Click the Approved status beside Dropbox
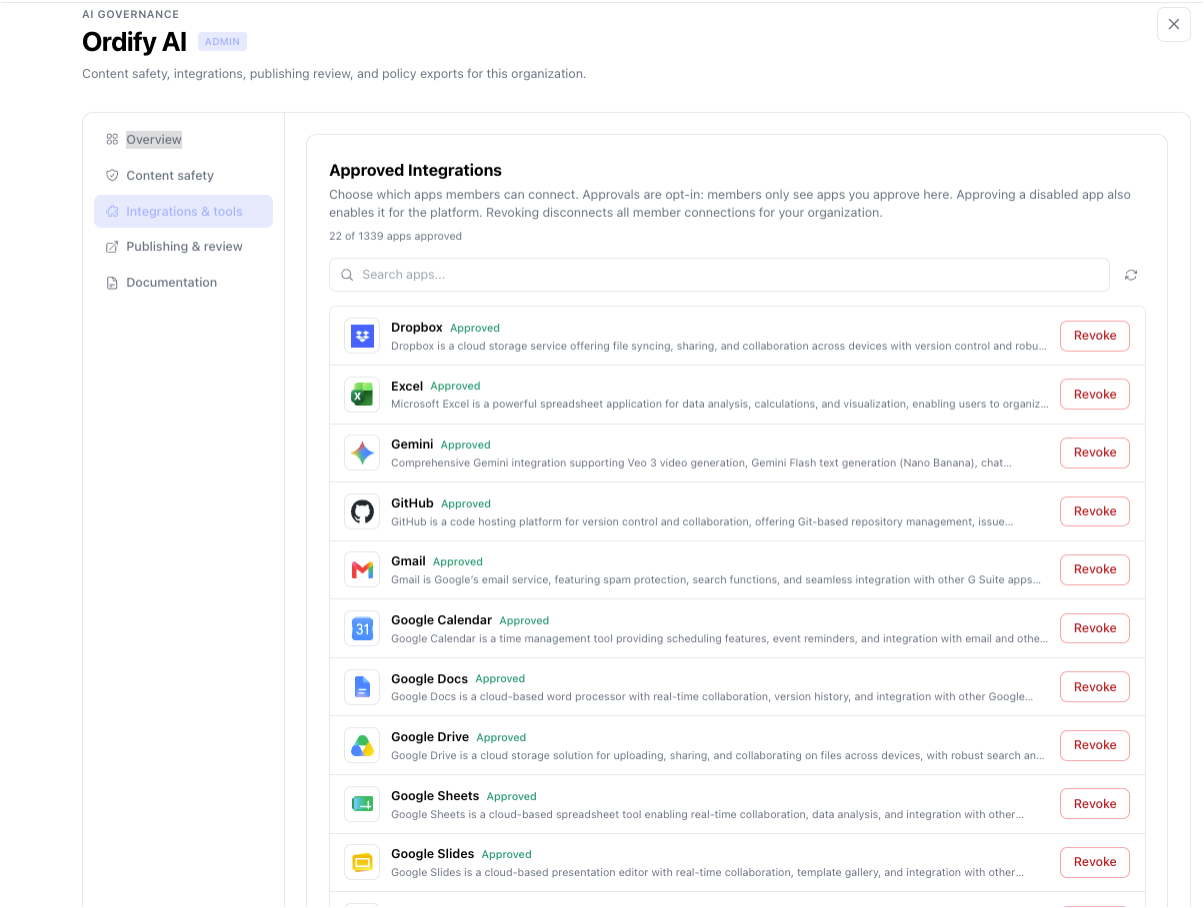This screenshot has height=908, width=1204. [475, 328]
